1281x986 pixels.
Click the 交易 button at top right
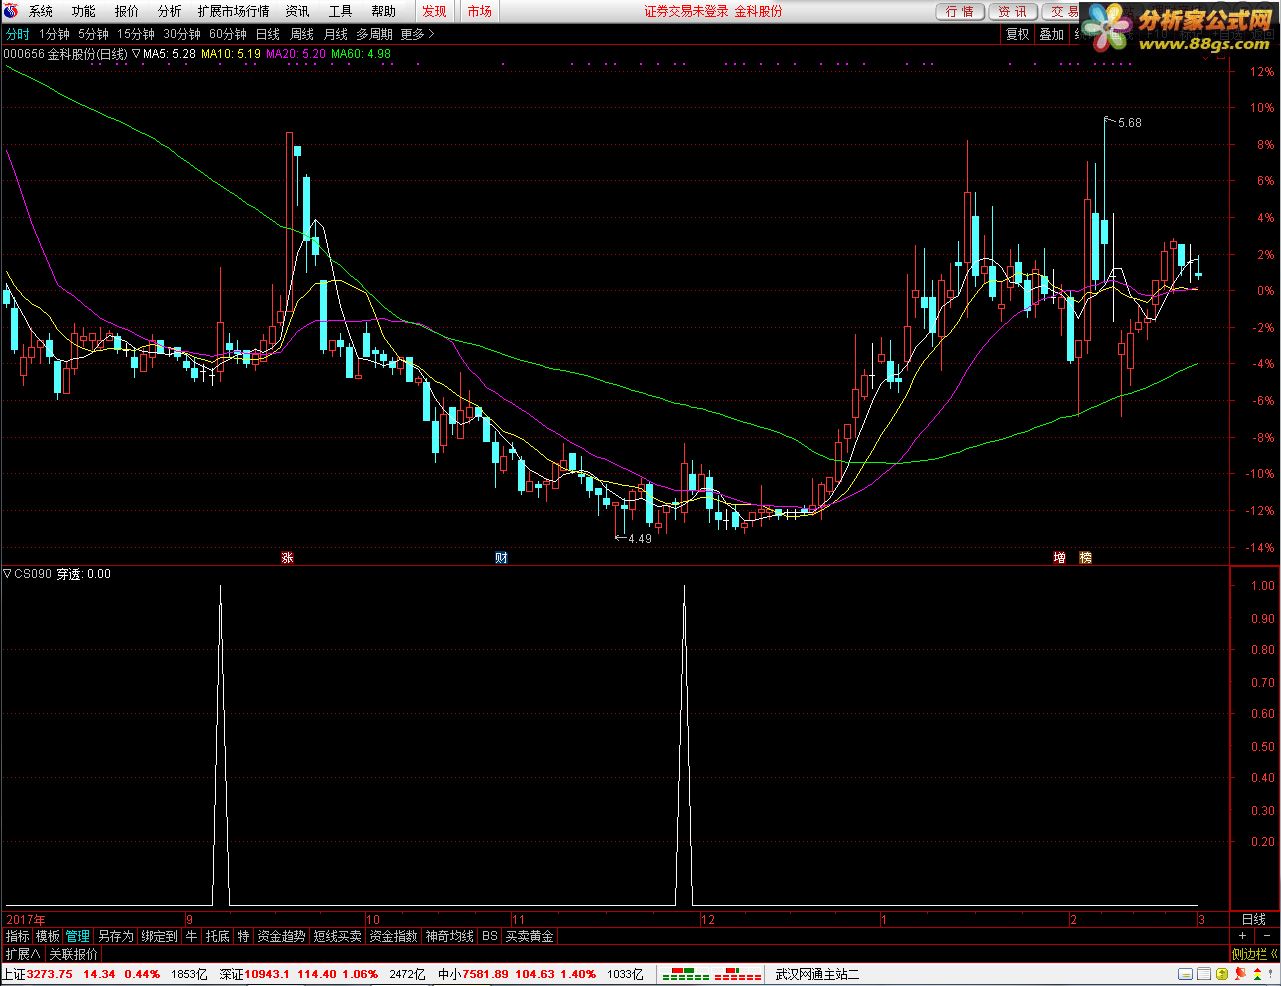tap(1063, 11)
